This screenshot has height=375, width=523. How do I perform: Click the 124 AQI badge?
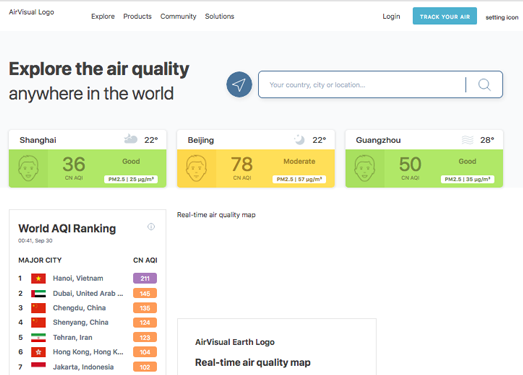click(145, 323)
